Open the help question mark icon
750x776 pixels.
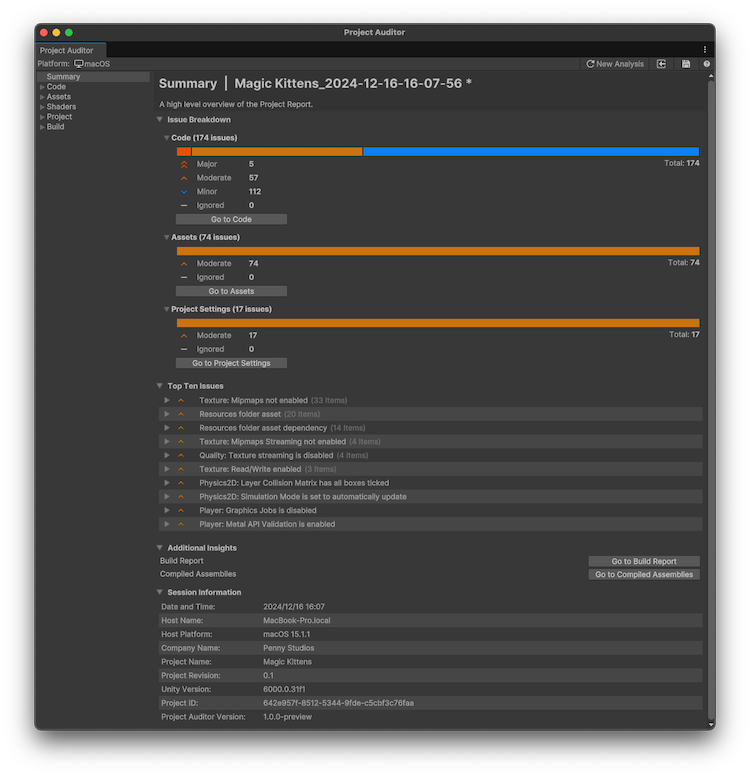pos(707,64)
